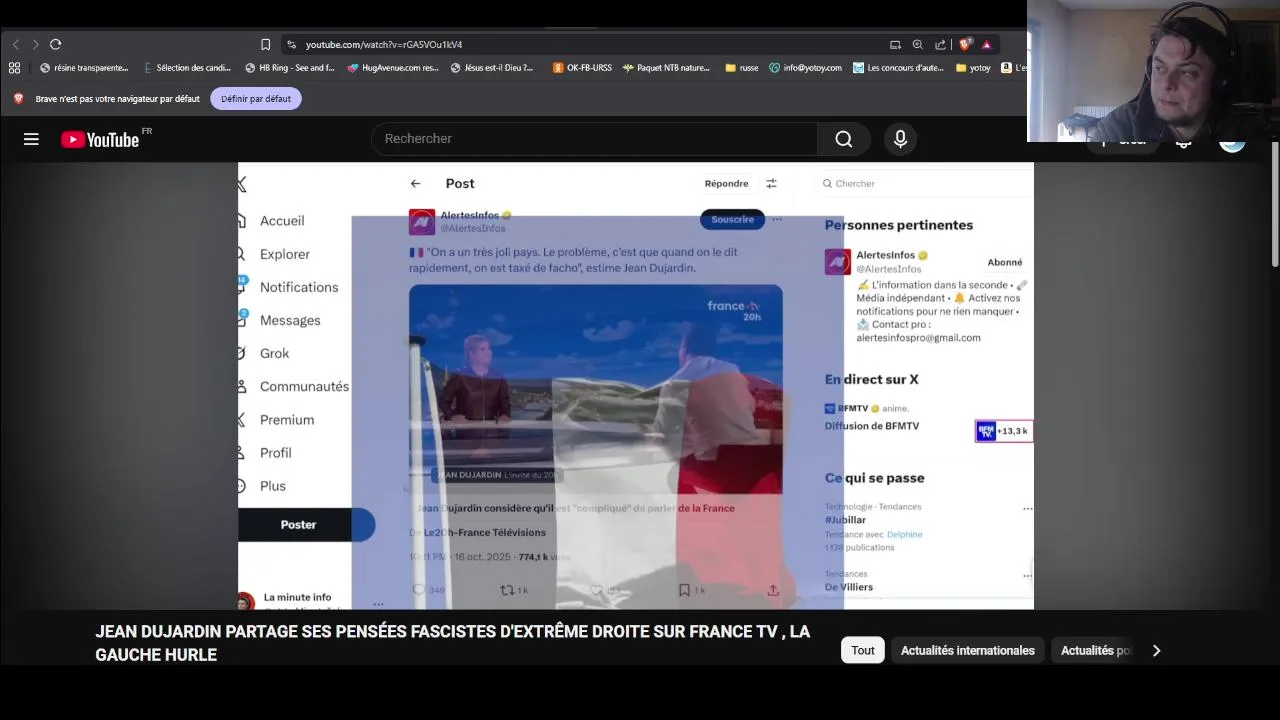Click the share icon under the tweet

pyautogui.click(x=773, y=590)
